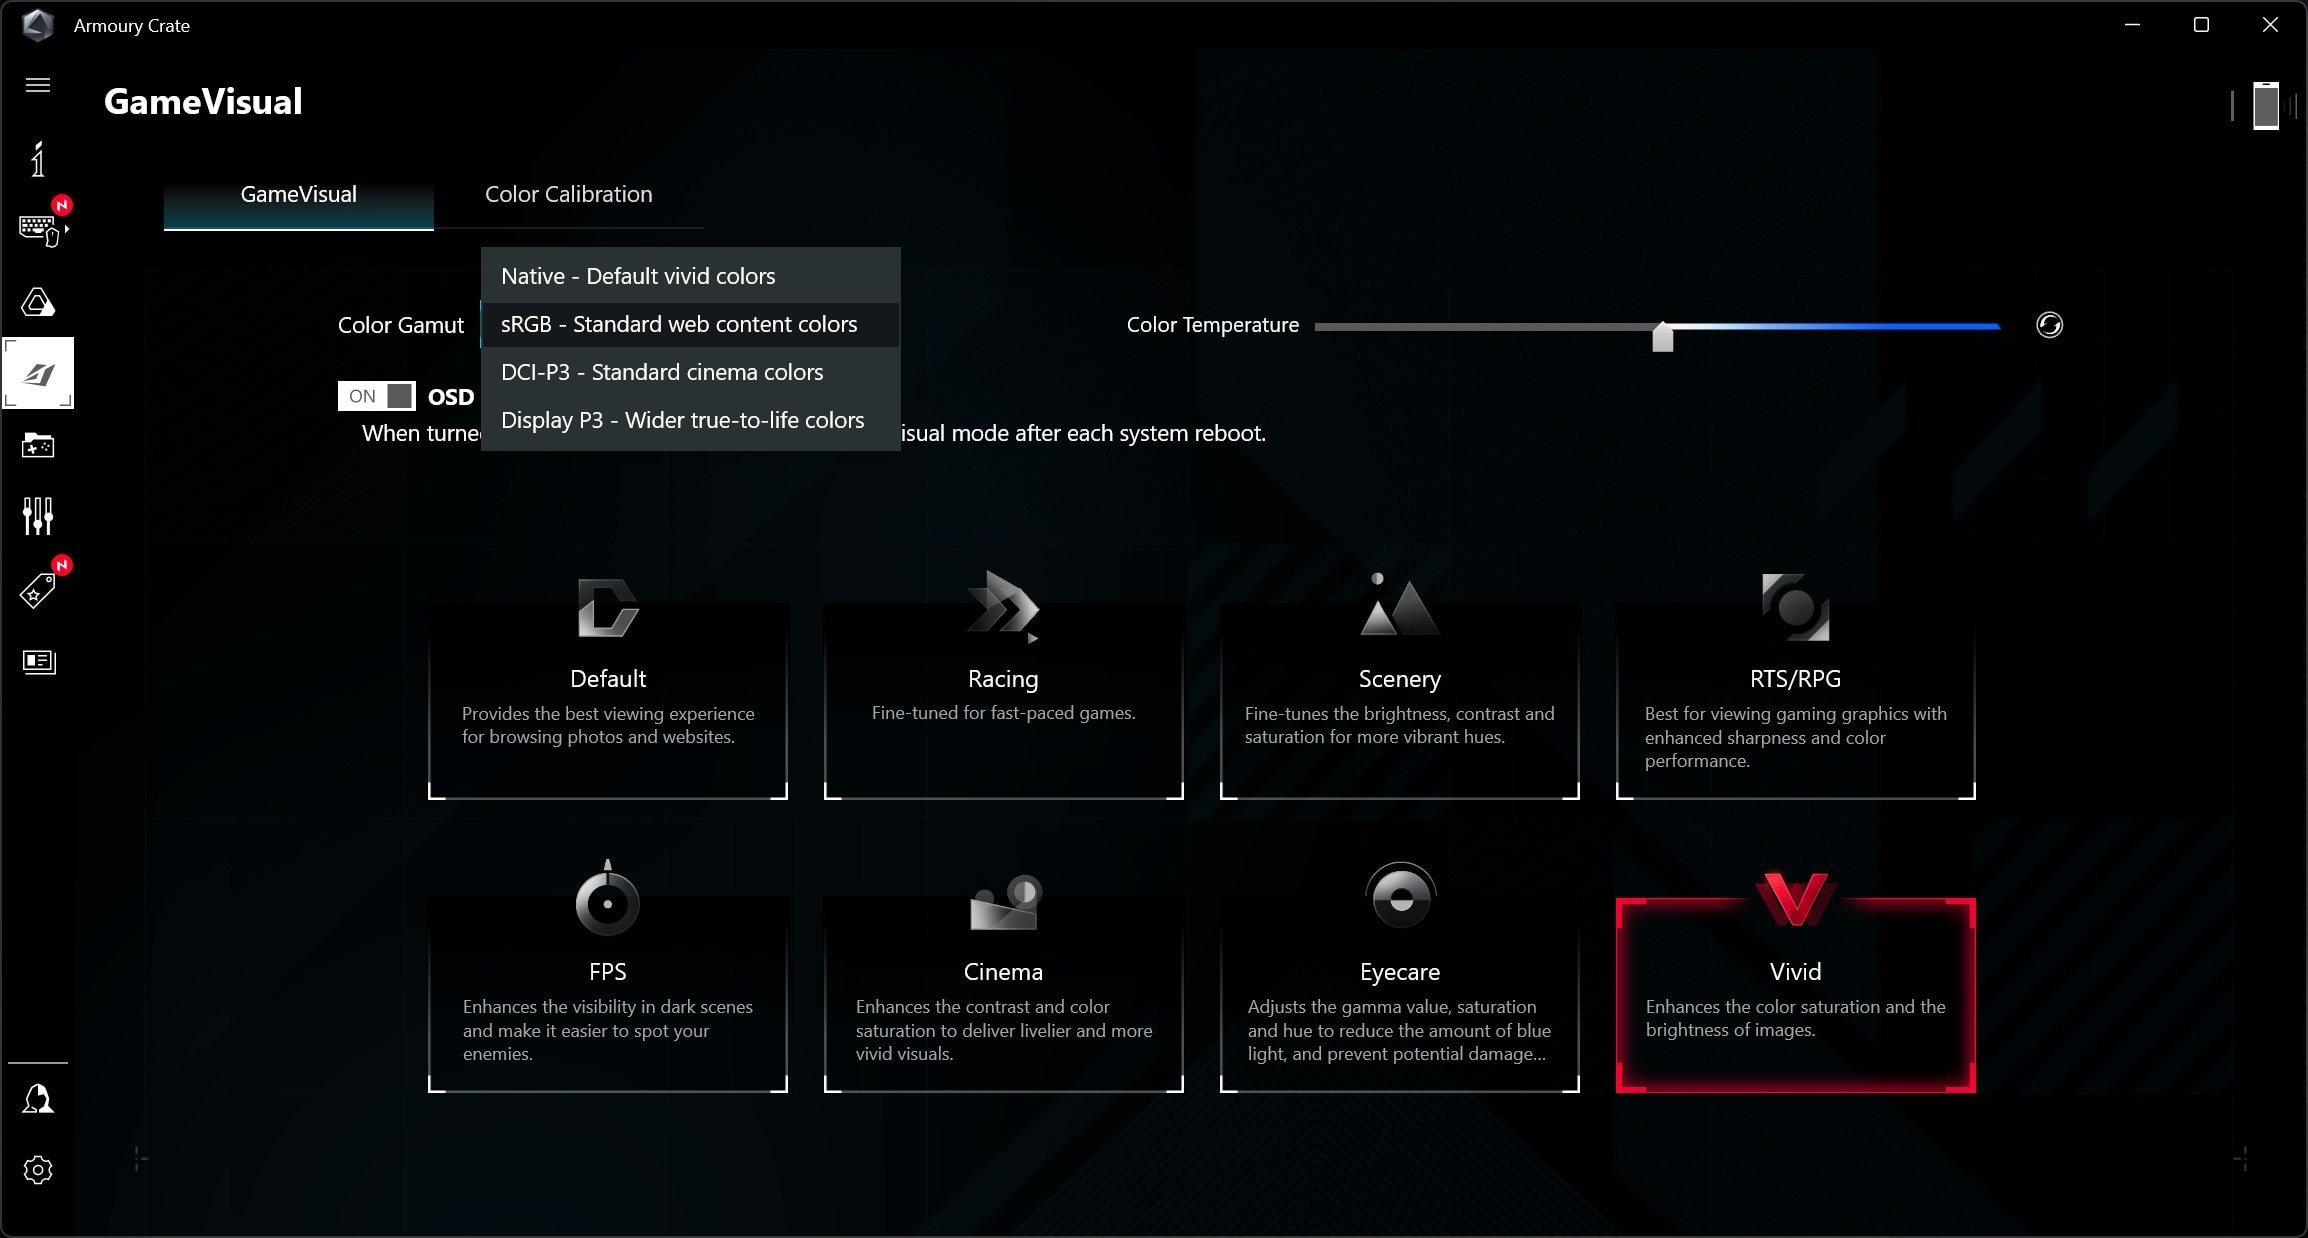
Task: Open the Settings gear icon
Action: coord(38,1170)
